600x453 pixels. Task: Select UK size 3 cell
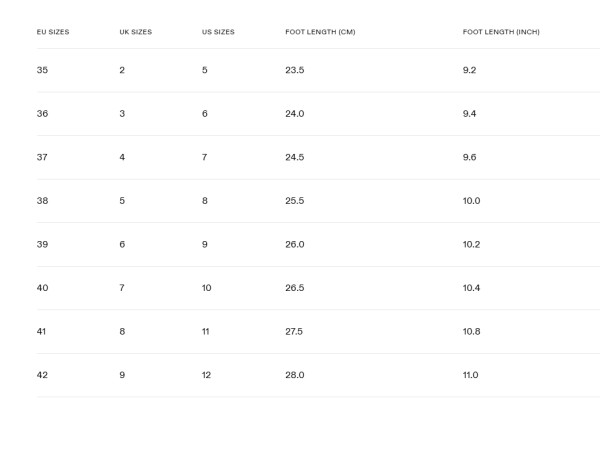(x=122, y=114)
